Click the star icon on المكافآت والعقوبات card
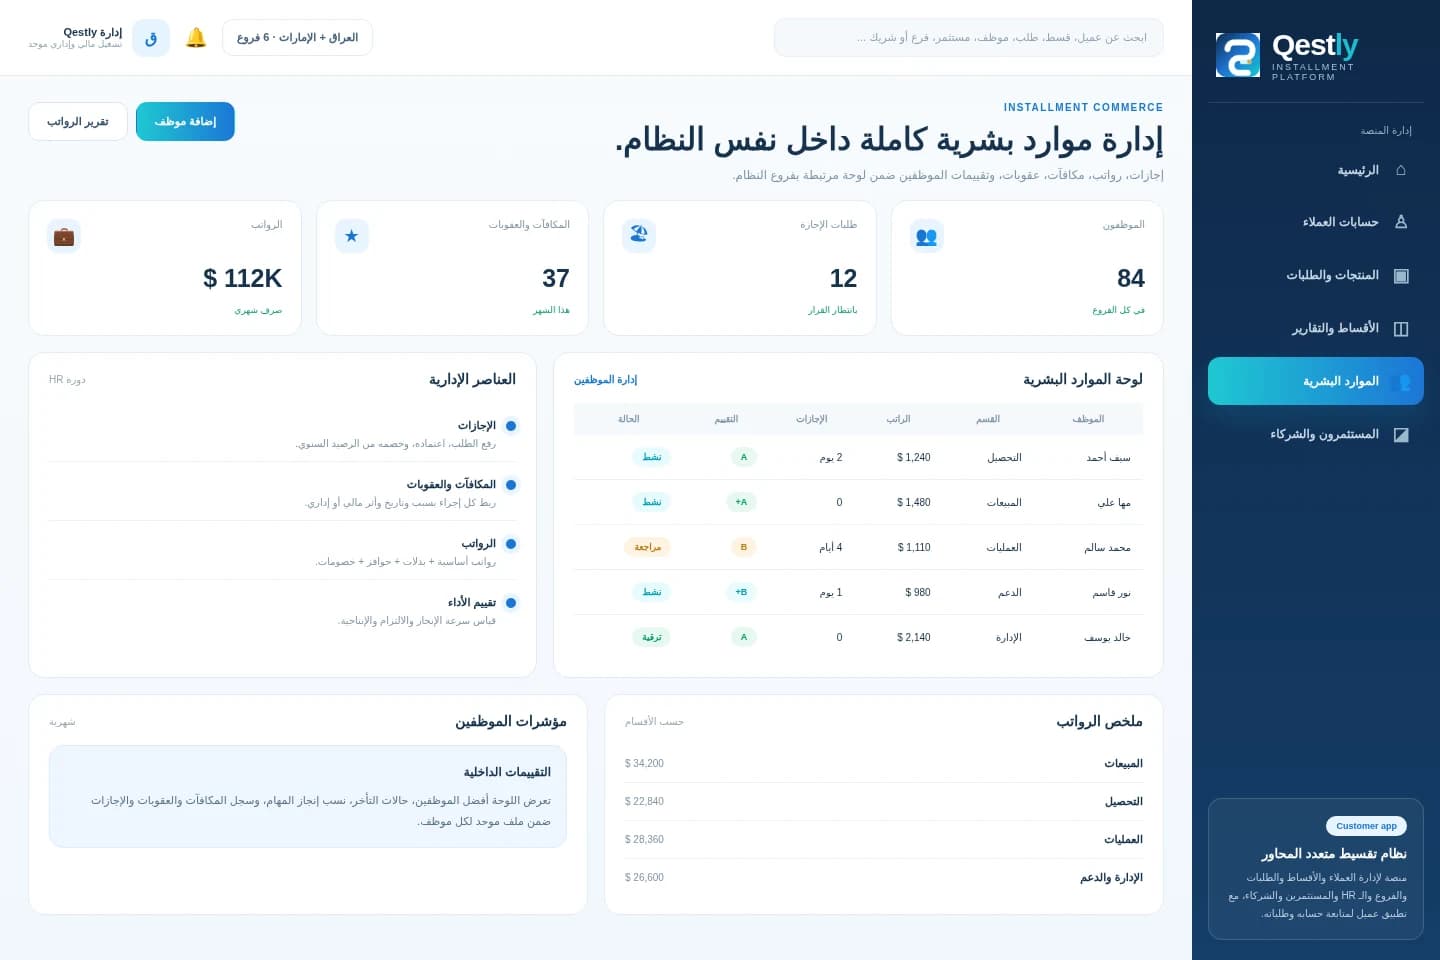 (x=352, y=236)
